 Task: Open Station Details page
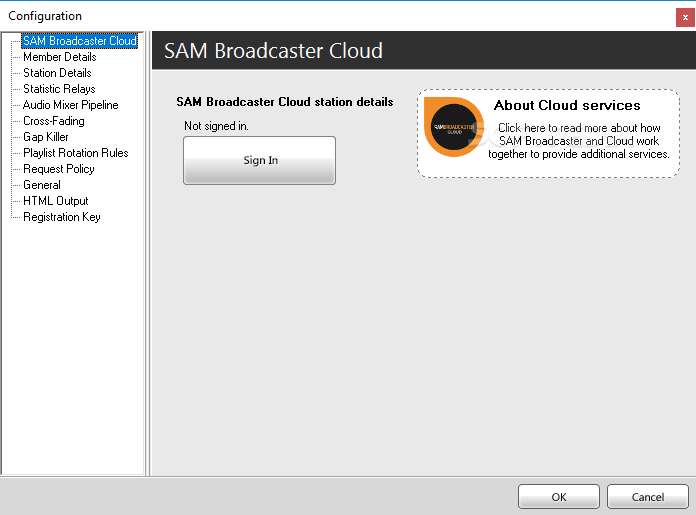pos(57,73)
